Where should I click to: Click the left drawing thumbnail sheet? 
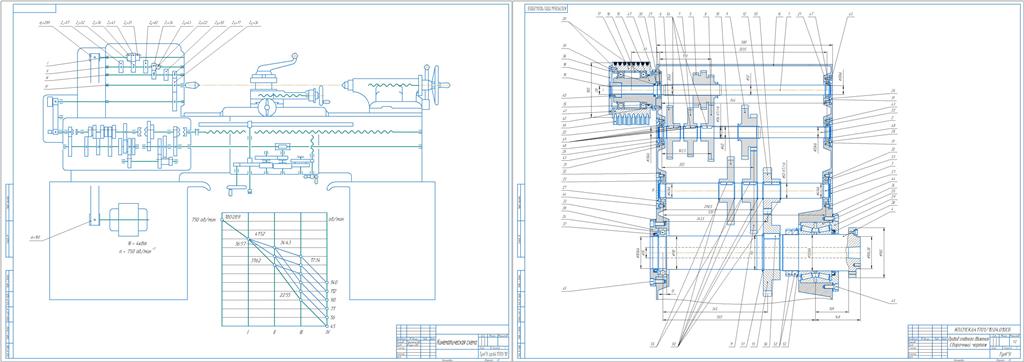click(x=255, y=181)
